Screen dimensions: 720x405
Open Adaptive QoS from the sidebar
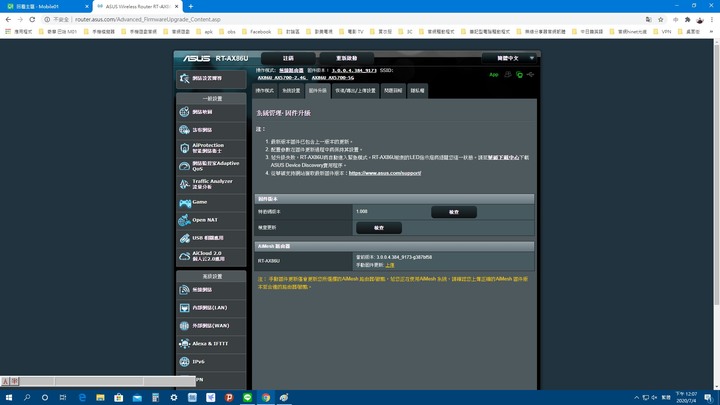point(211,166)
